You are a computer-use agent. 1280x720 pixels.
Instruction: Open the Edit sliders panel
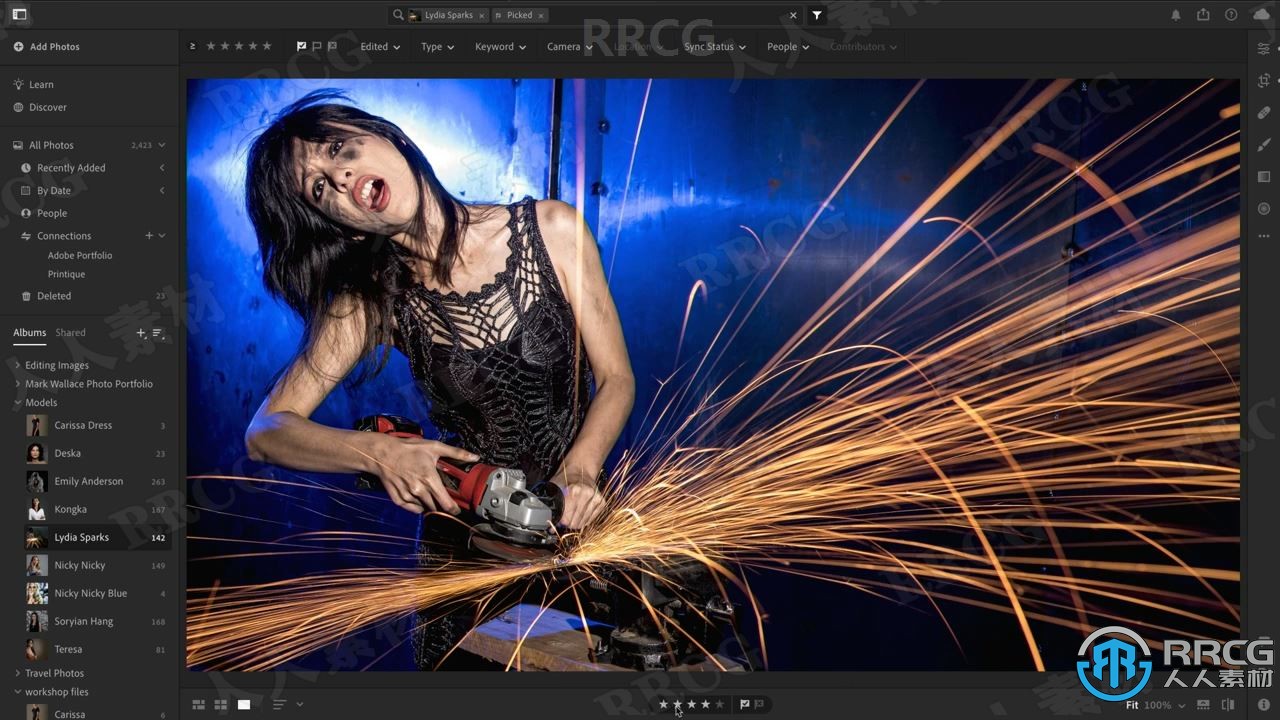click(1264, 48)
